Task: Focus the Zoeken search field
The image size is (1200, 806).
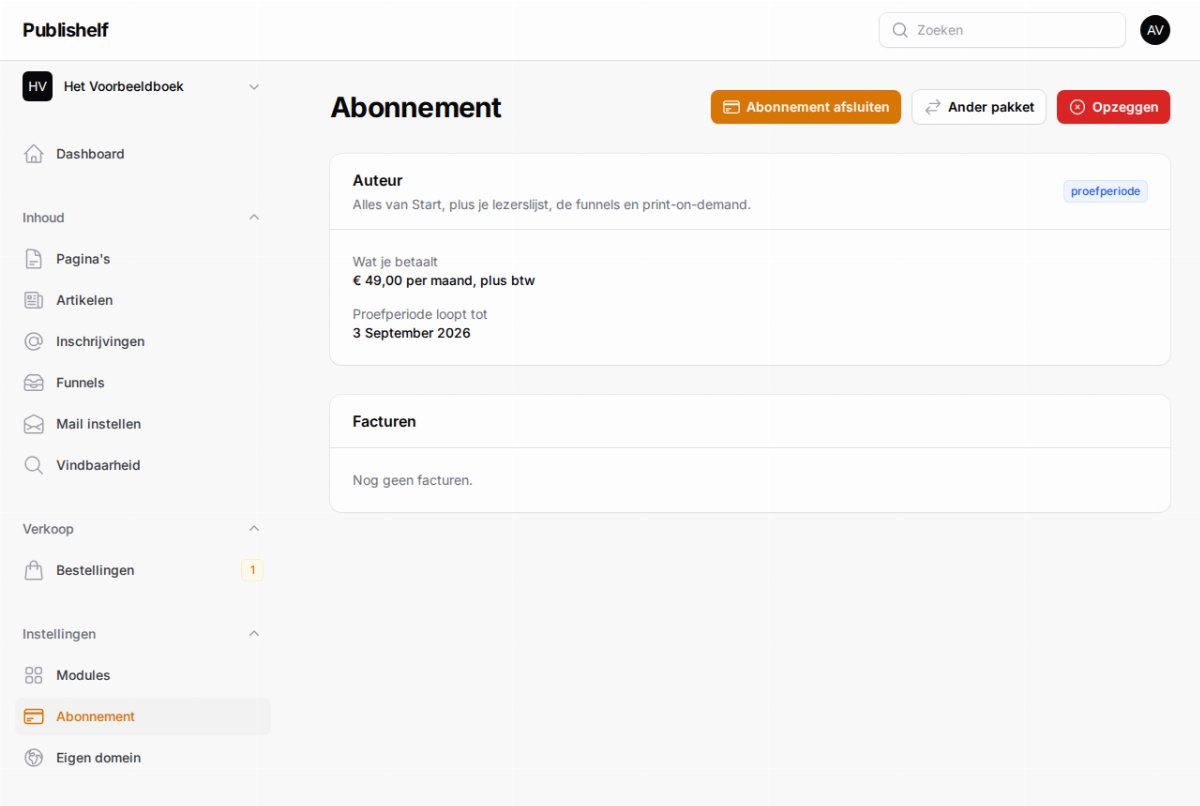Action: 1002,30
